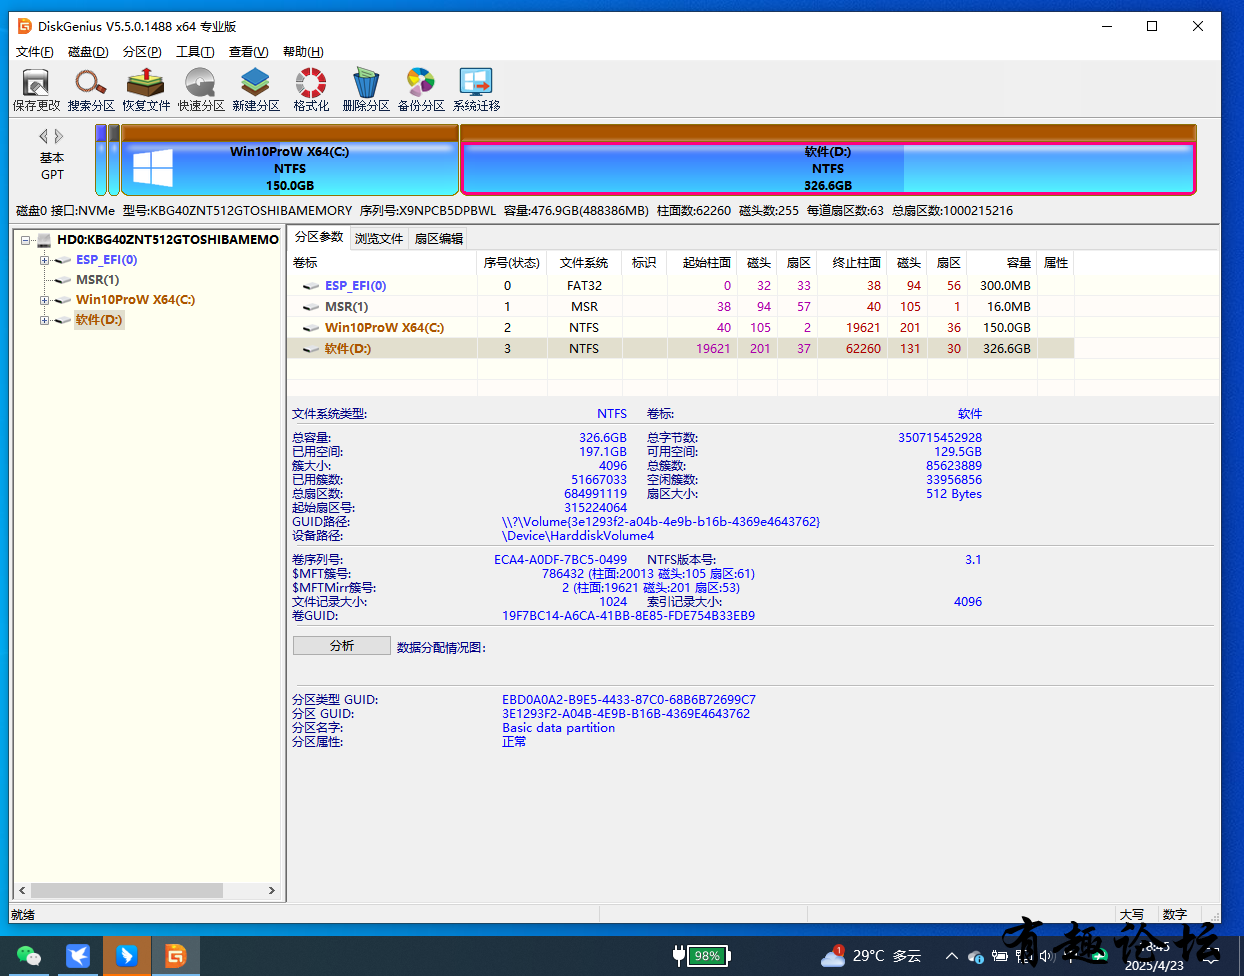Click the \Device\HarddiskVolume4 path
Viewport: 1244px width, 976px height.
pos(578,536)
